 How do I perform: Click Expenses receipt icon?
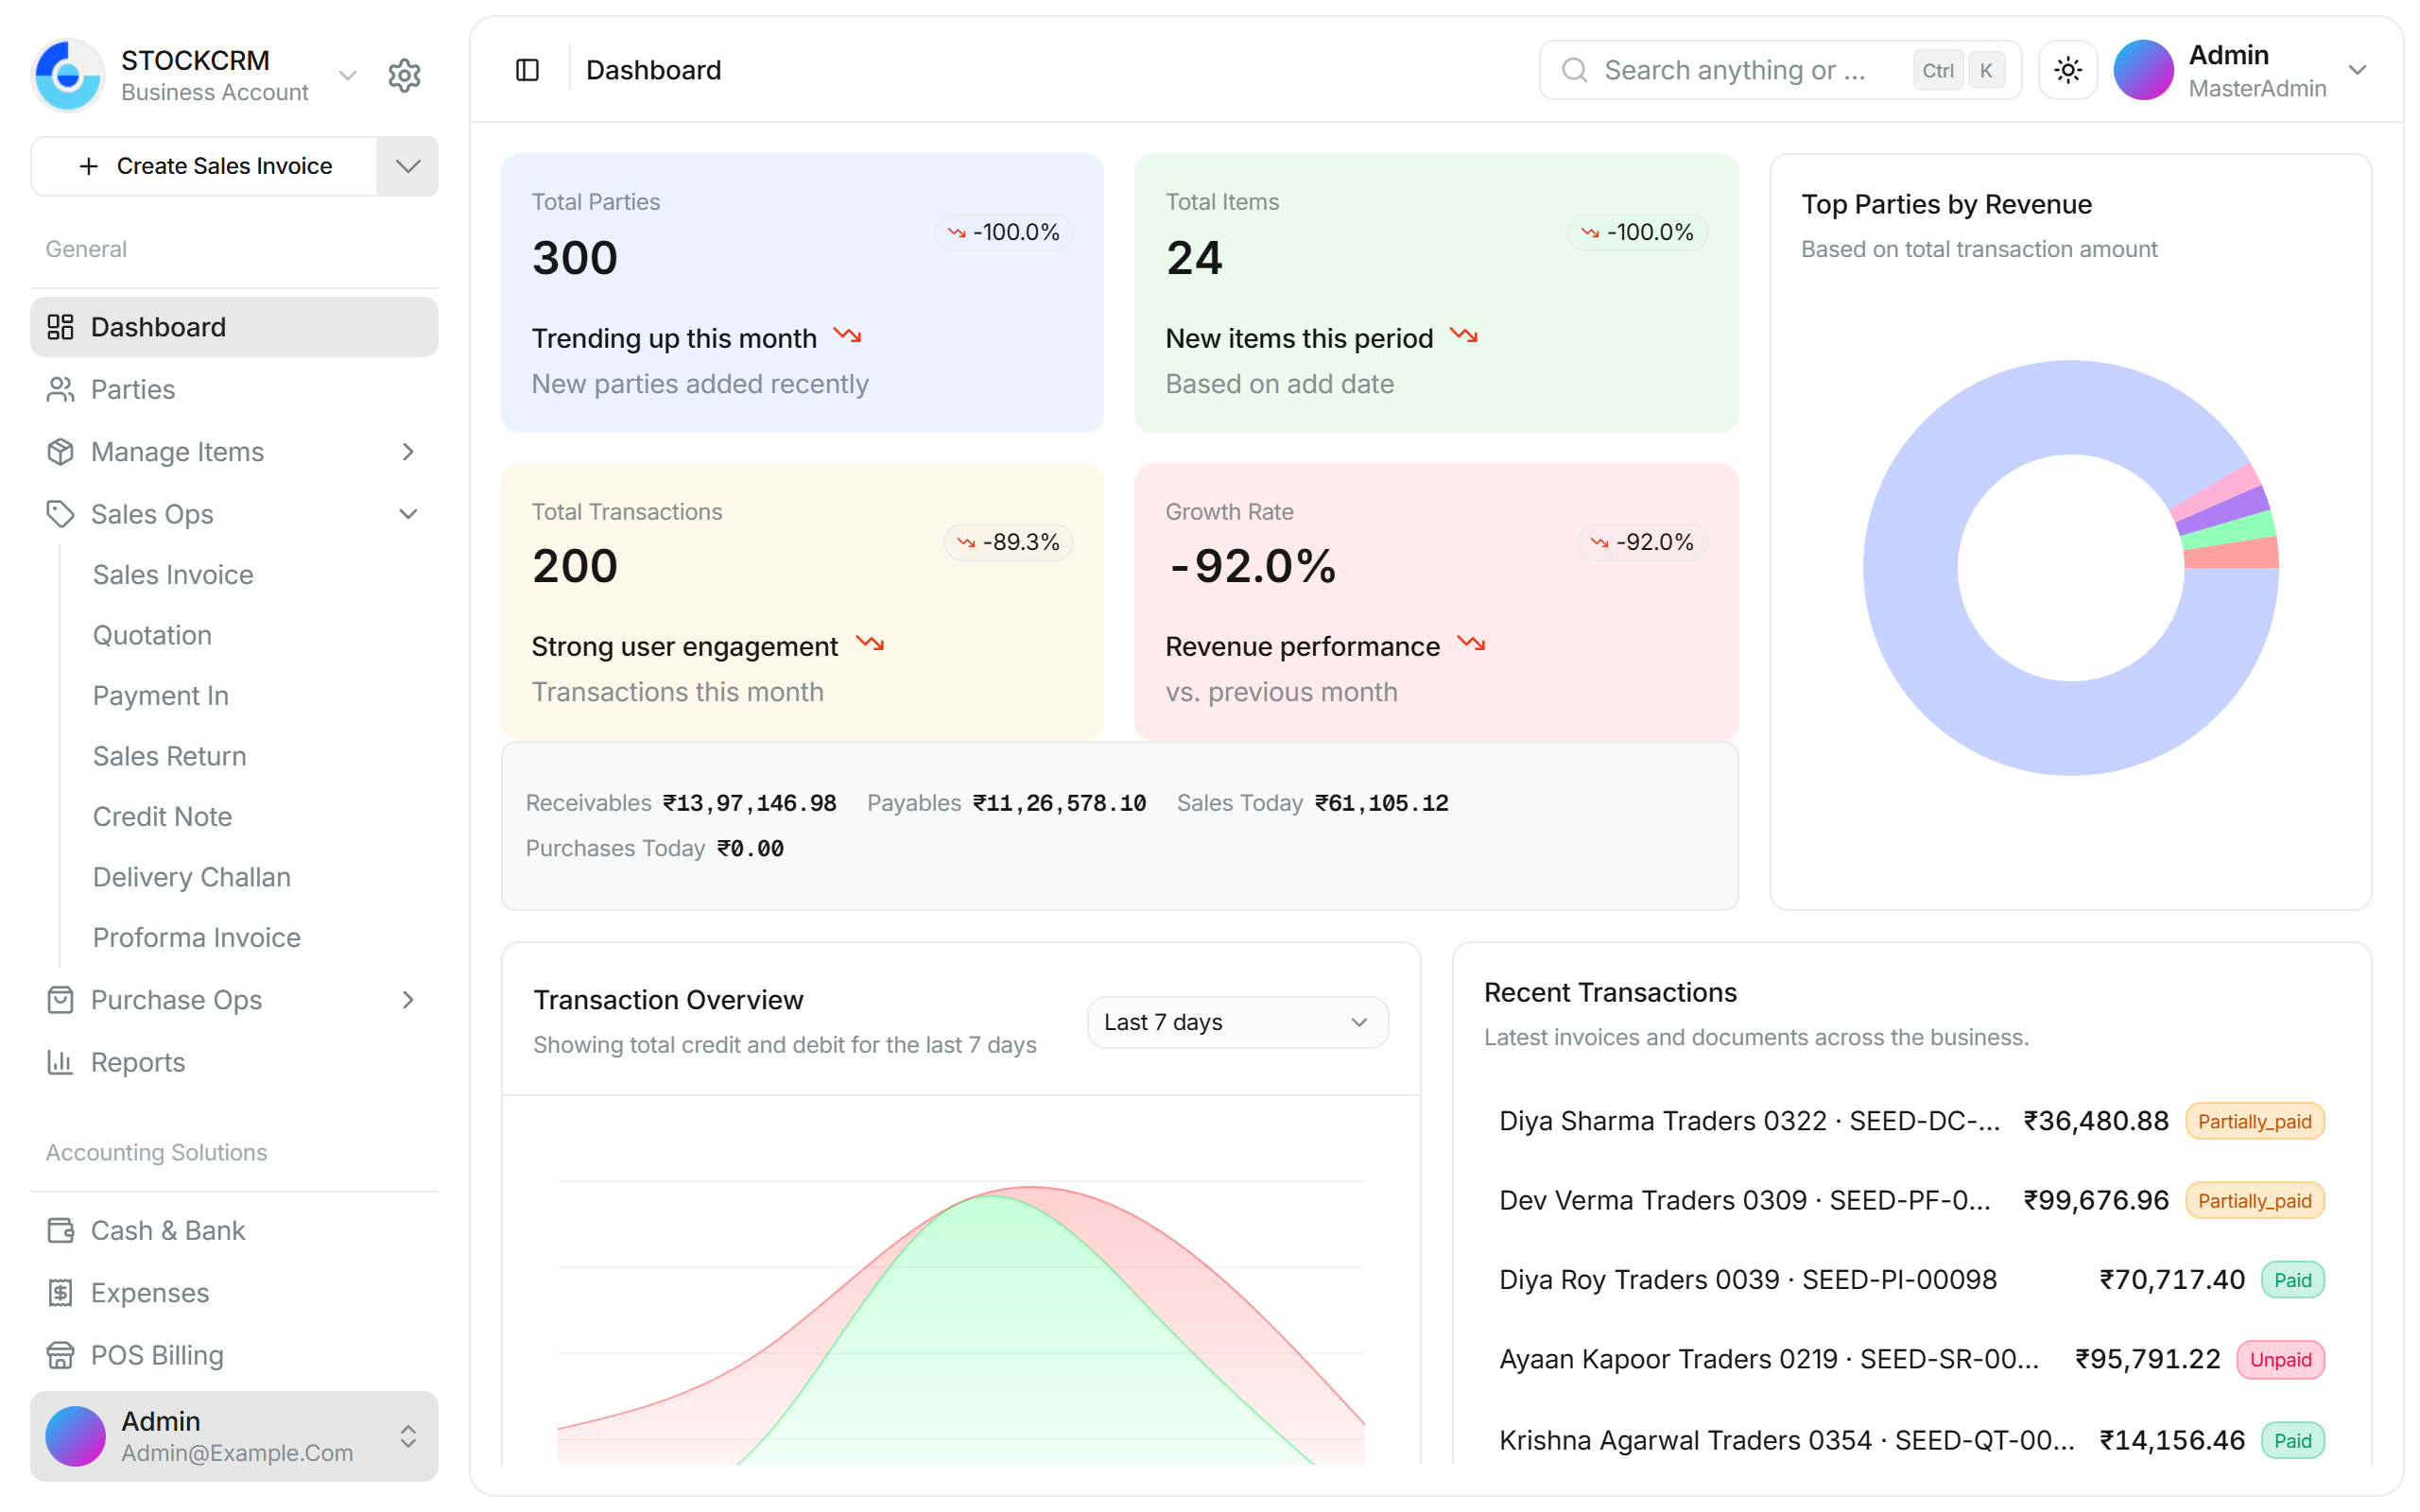(61, 1293)
